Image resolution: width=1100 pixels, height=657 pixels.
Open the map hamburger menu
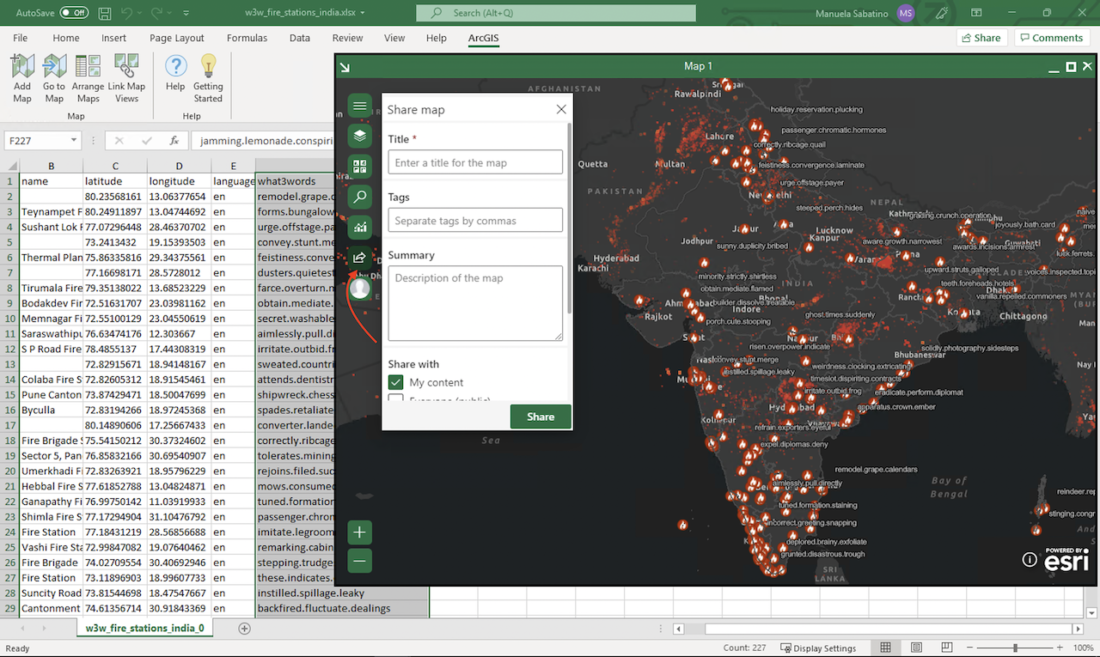[360, 106]
